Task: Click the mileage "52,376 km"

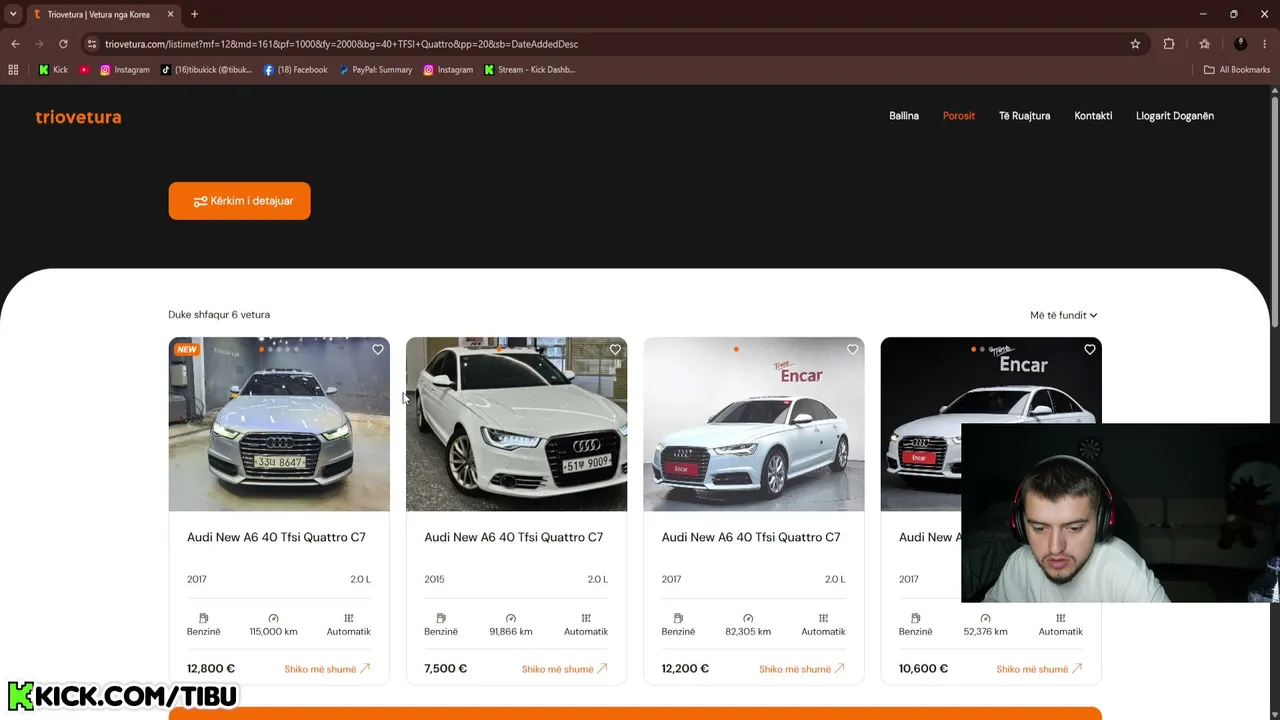Action: 985,632
